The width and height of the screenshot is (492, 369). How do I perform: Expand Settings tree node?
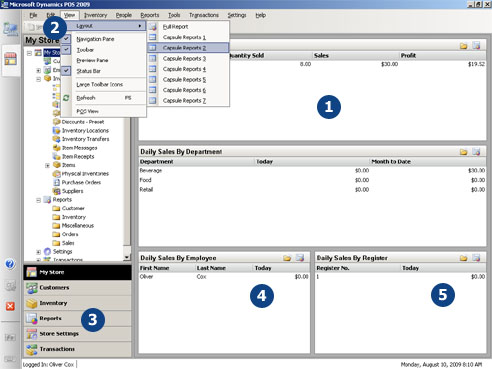(38, 252)
